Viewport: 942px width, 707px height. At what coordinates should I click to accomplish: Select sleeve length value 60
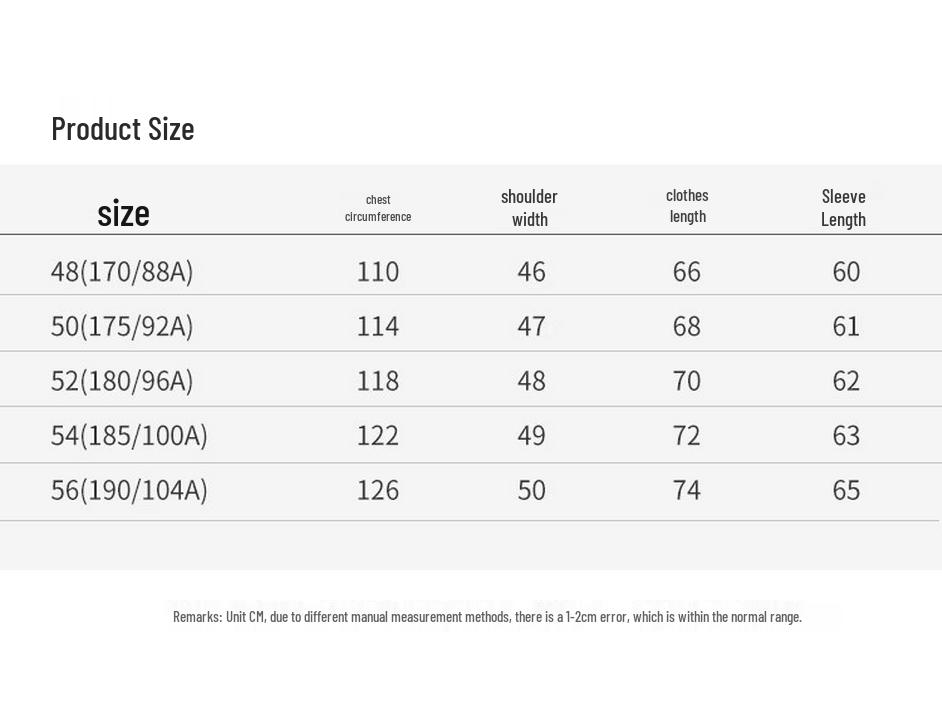click(x=846, y=271)
